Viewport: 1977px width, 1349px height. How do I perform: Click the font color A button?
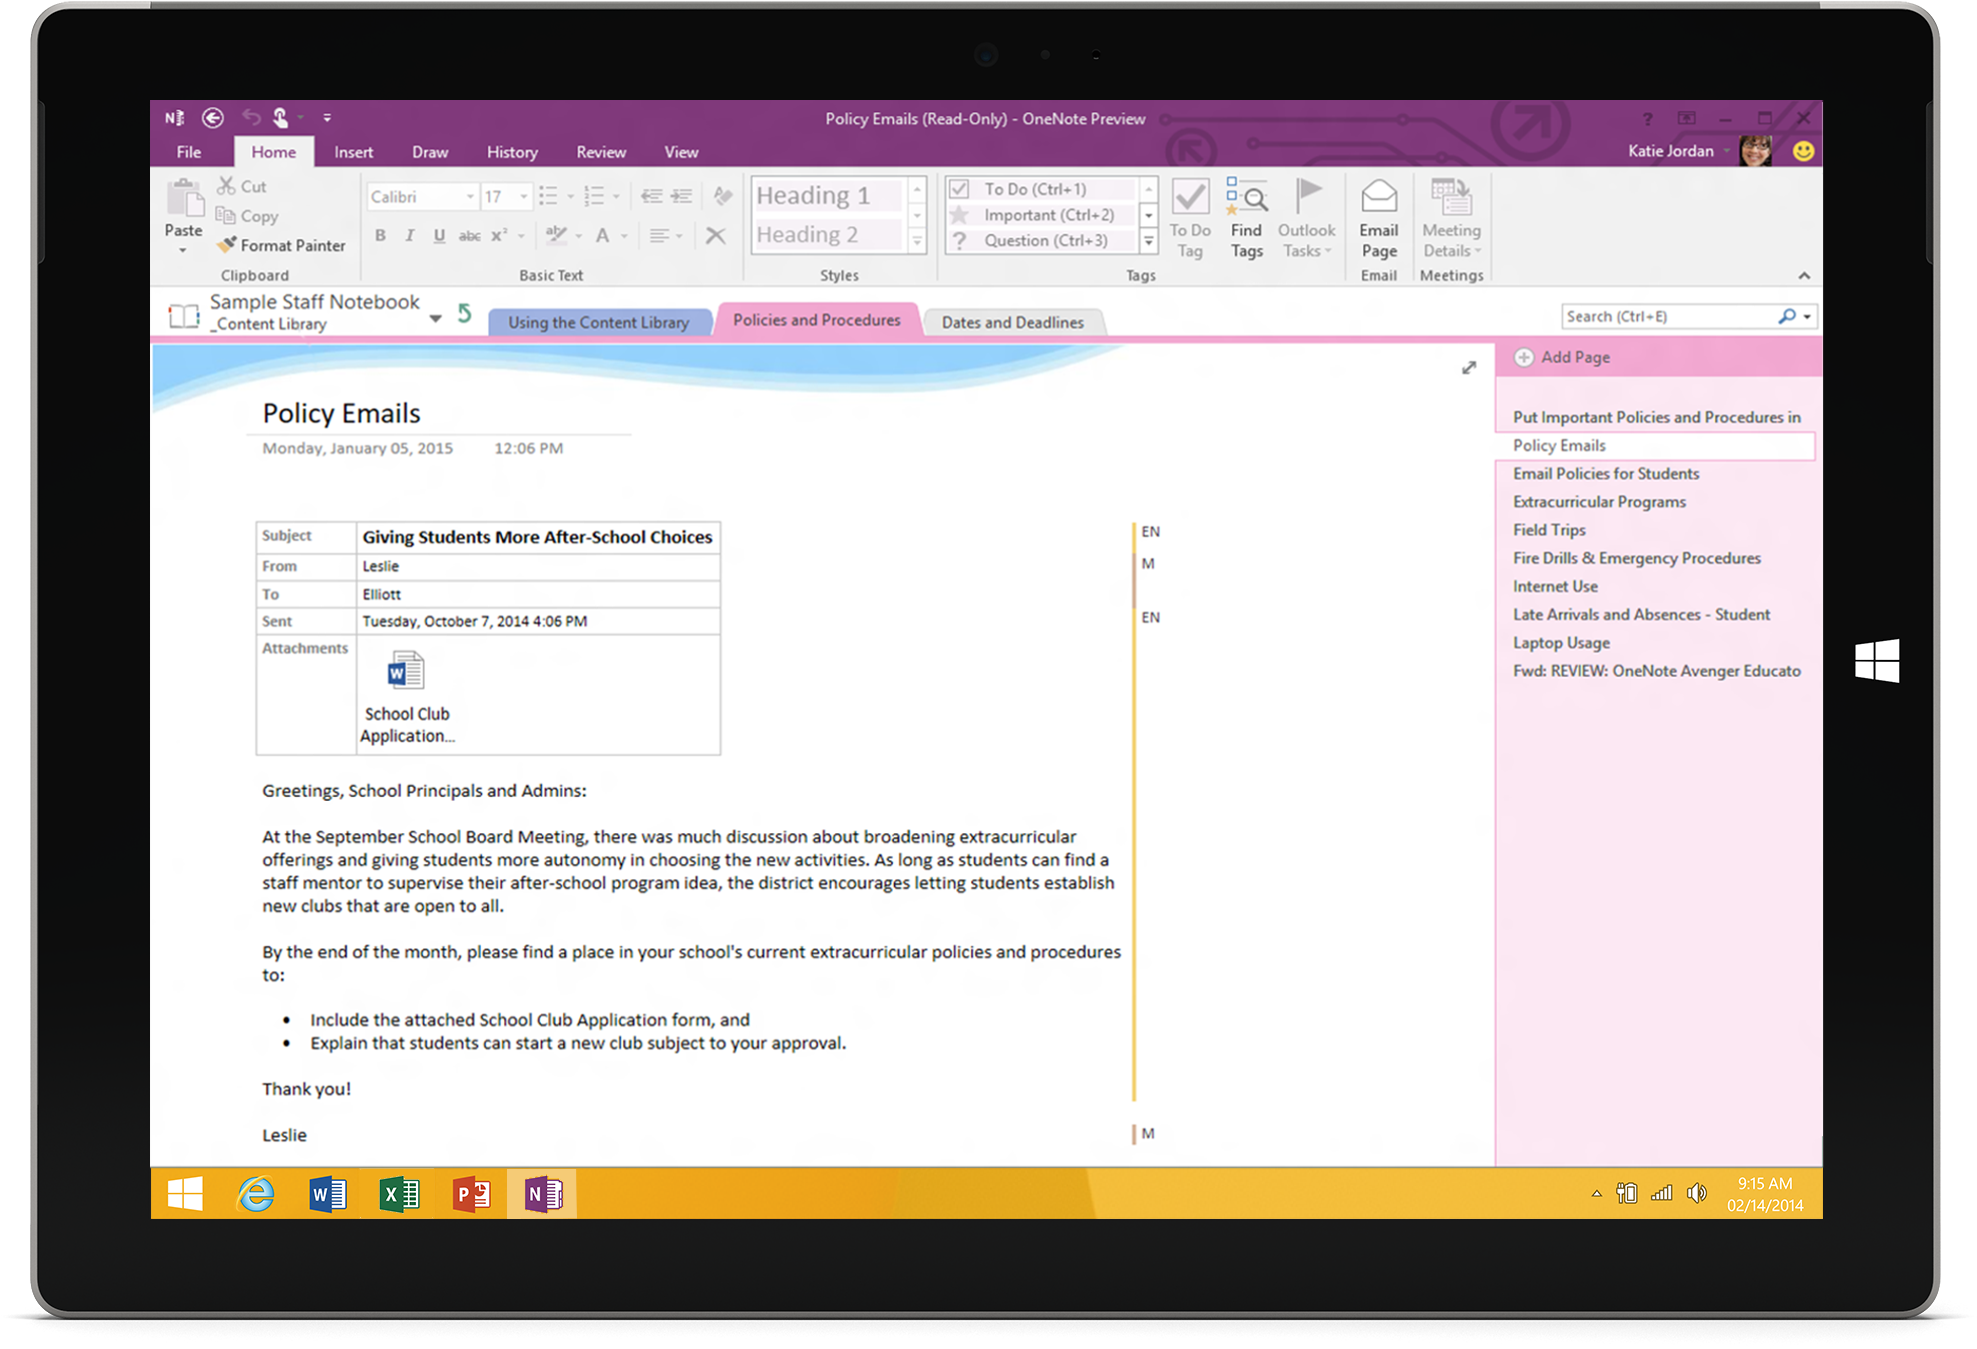(x=602, y=236)
